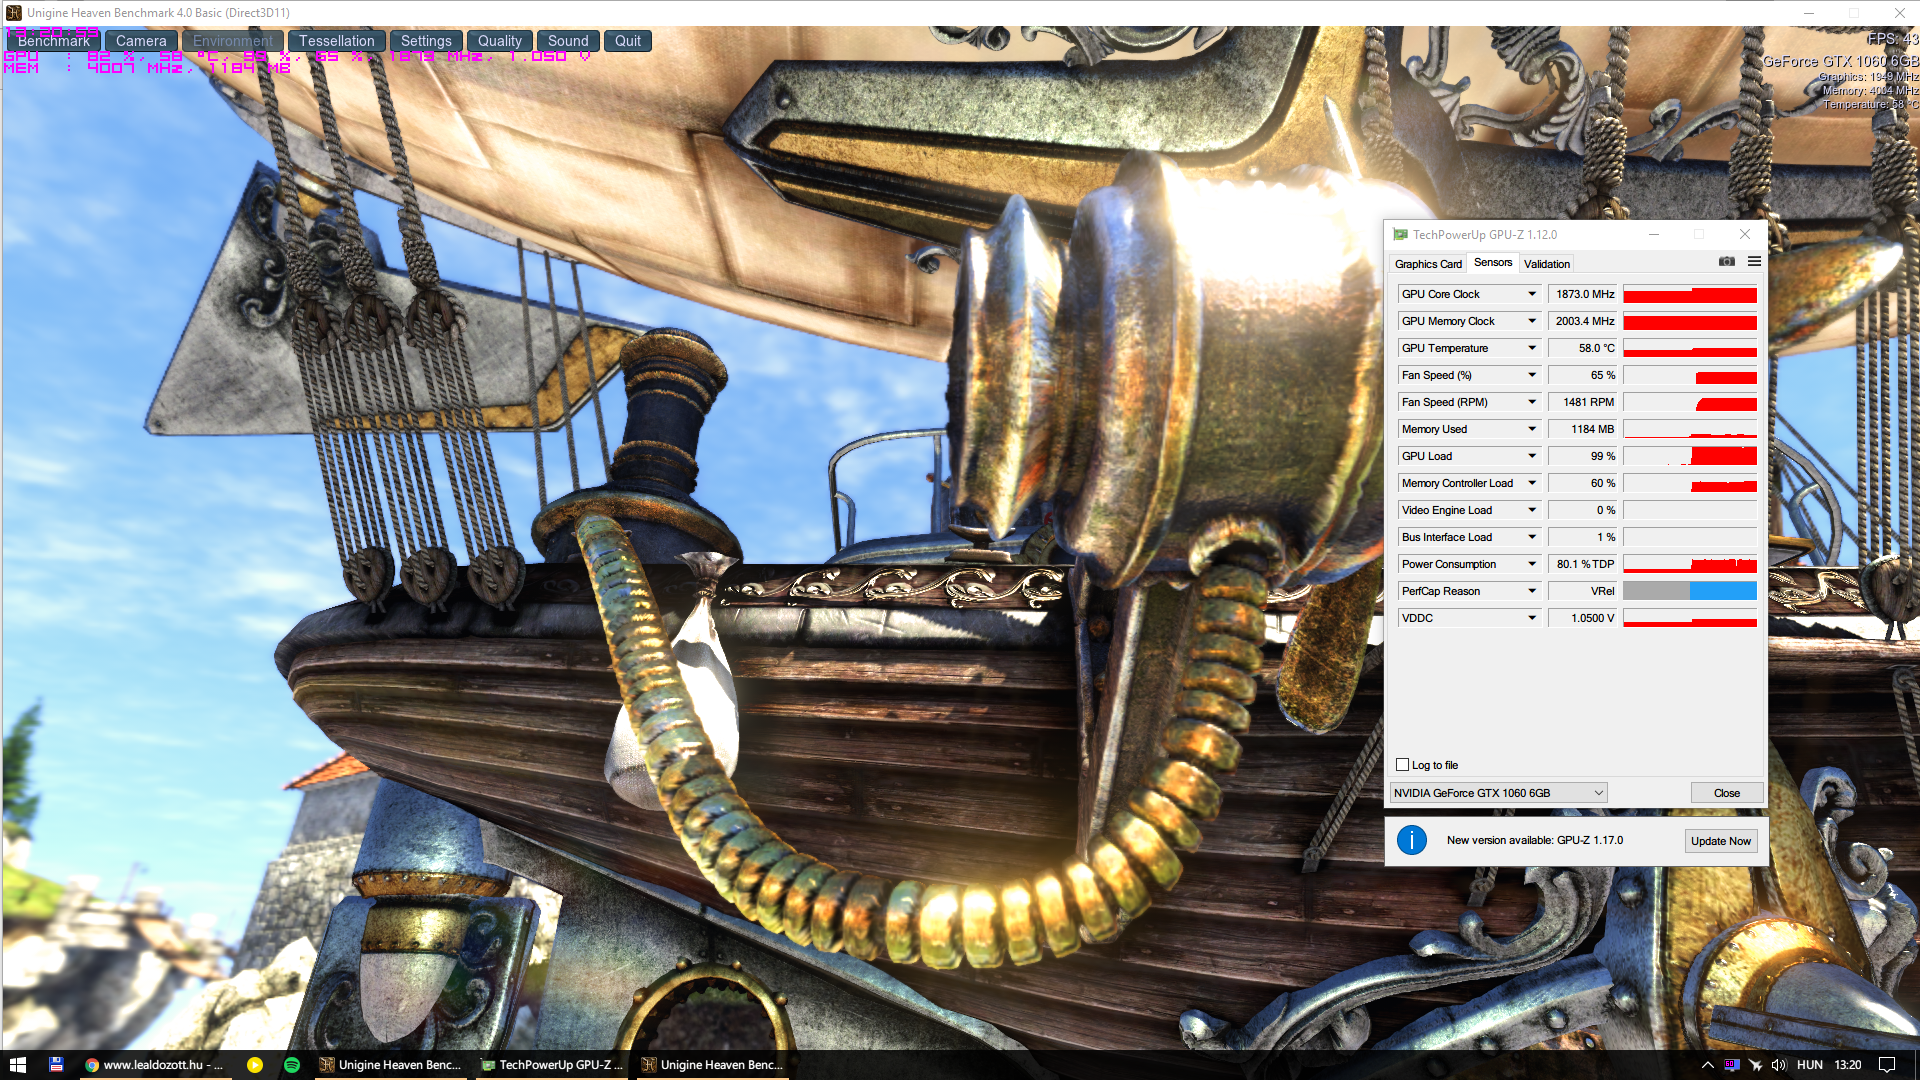This screenshot has width=1920, height=1080.
Task: Switch to the Validation tab
Action: [x=1547, y=264]
